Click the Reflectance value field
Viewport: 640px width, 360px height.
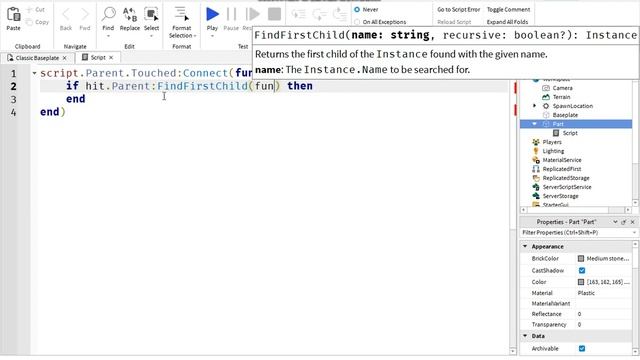pyautogui.click(x=604, y=314)
